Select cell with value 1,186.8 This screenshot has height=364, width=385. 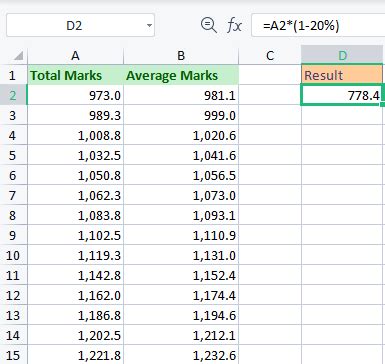point(75,315)
